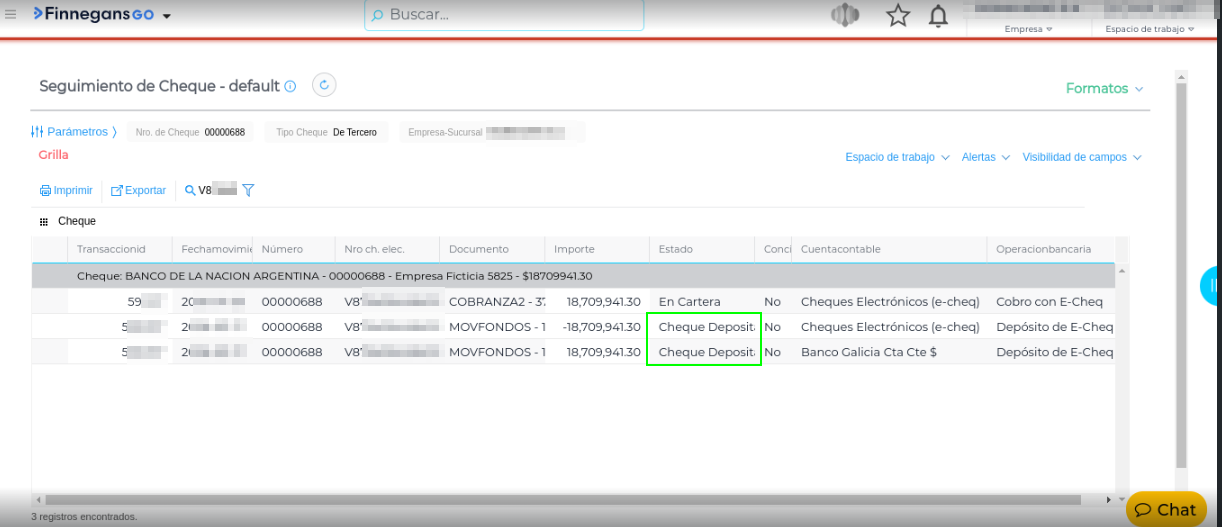1222x527 pixels.
Task: Open the notifications bell
Action: point(938,16)
